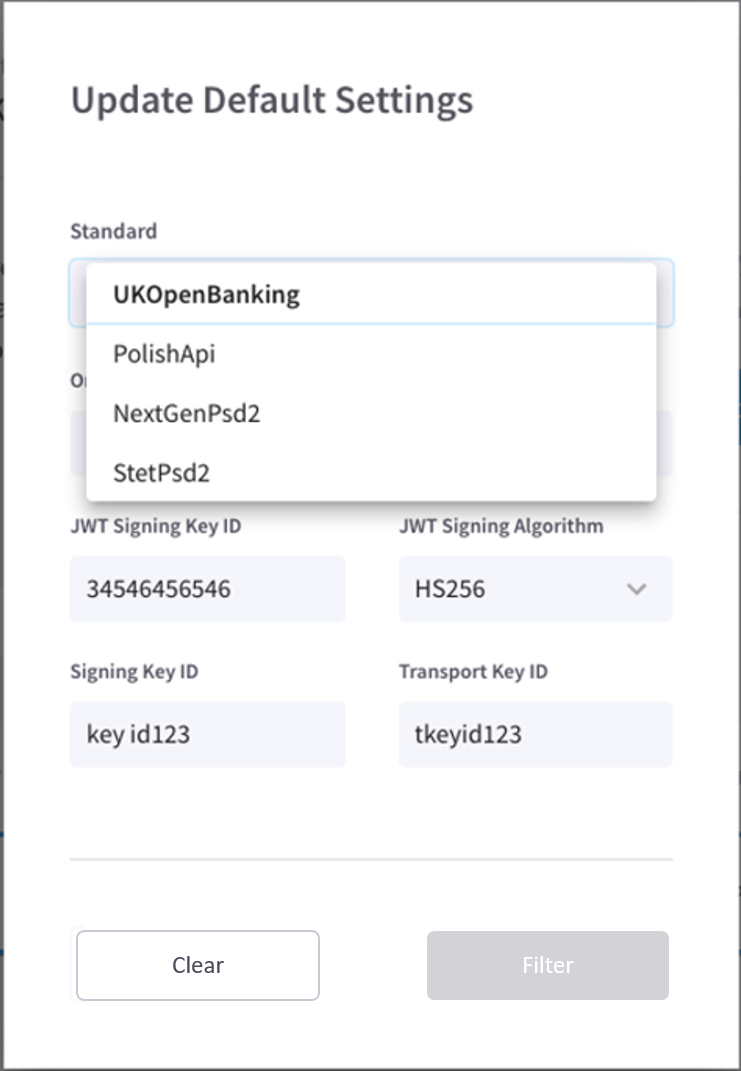Viewport: 741px width, 1071px height.
Task: Click the Transport Key ID label
Action: pos(473,671)
